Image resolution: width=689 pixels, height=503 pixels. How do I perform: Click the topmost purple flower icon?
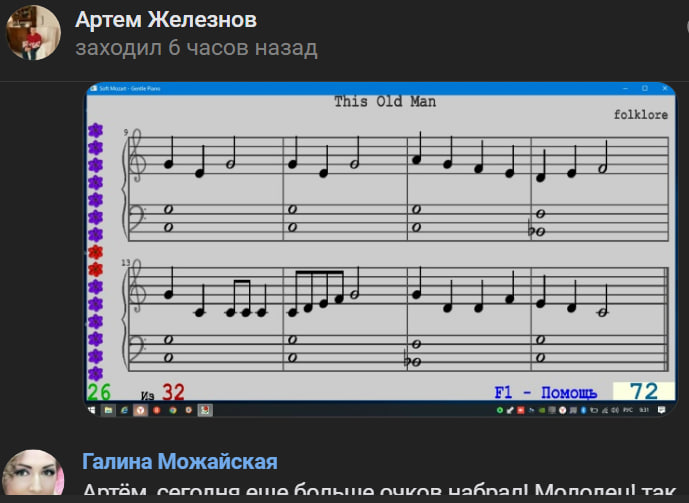pos(95,131)
